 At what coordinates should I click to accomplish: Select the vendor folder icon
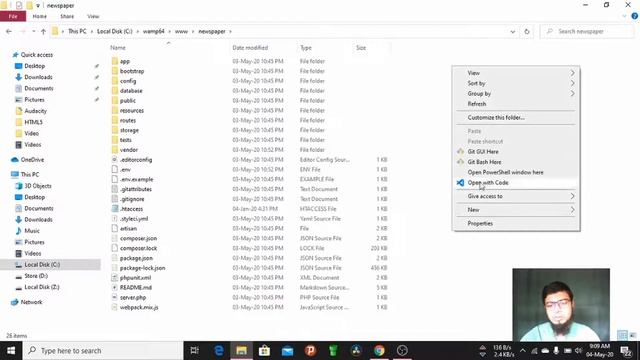pyautogui.click(x=115, y=150)
